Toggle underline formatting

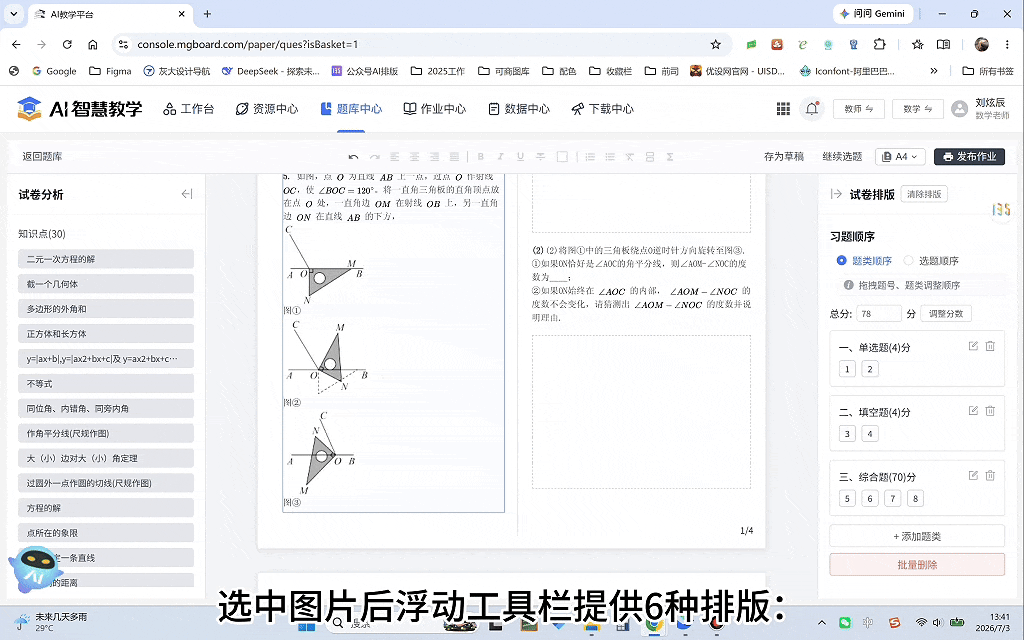pyautogui.click(x=520, y=157)
